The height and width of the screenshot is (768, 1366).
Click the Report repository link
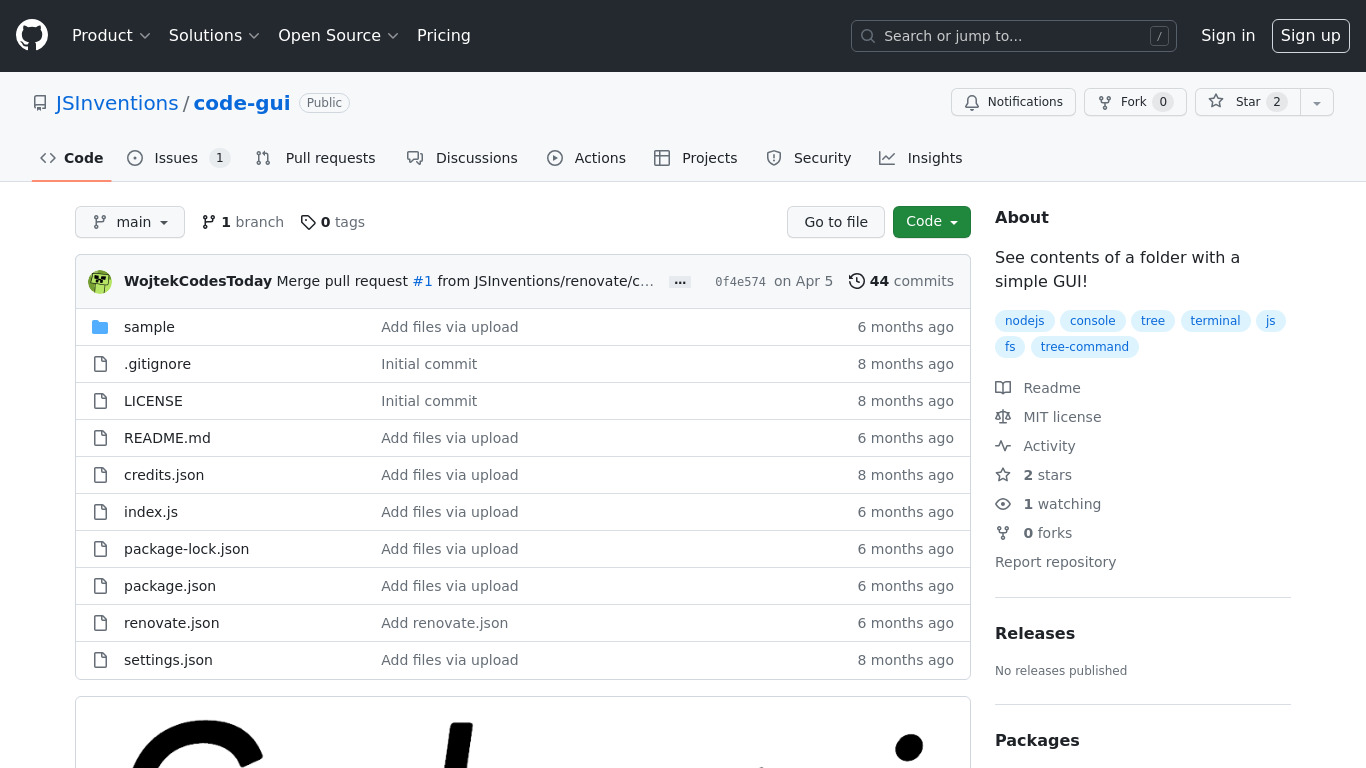point(1055,562)
